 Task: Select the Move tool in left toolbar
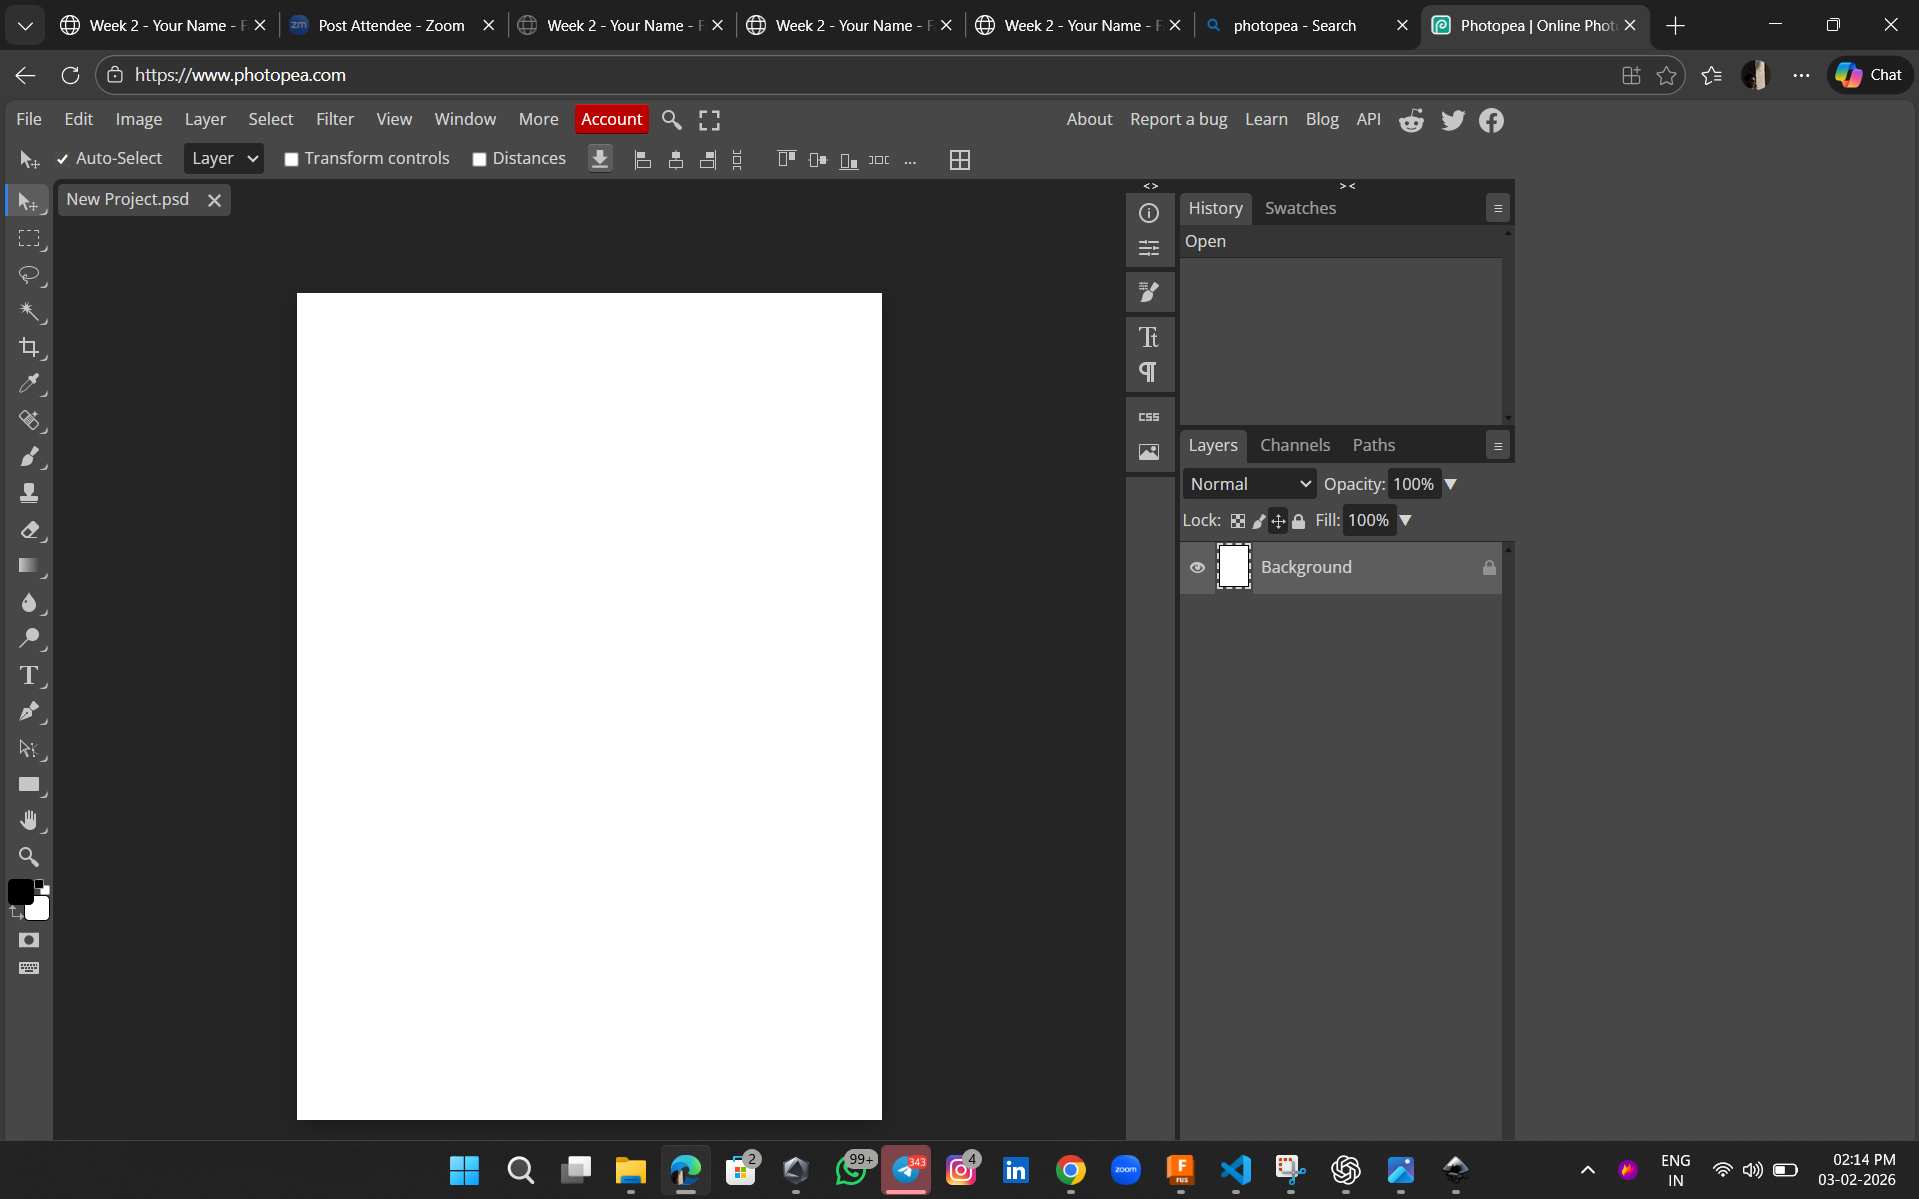(x=28, y=202)
